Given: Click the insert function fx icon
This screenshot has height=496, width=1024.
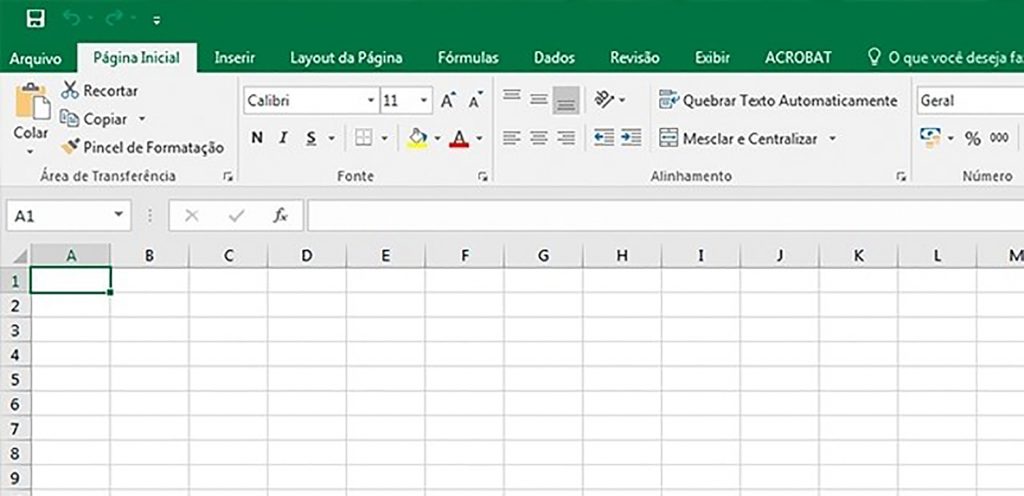Looking at the screenshot, I should point(280,215).
